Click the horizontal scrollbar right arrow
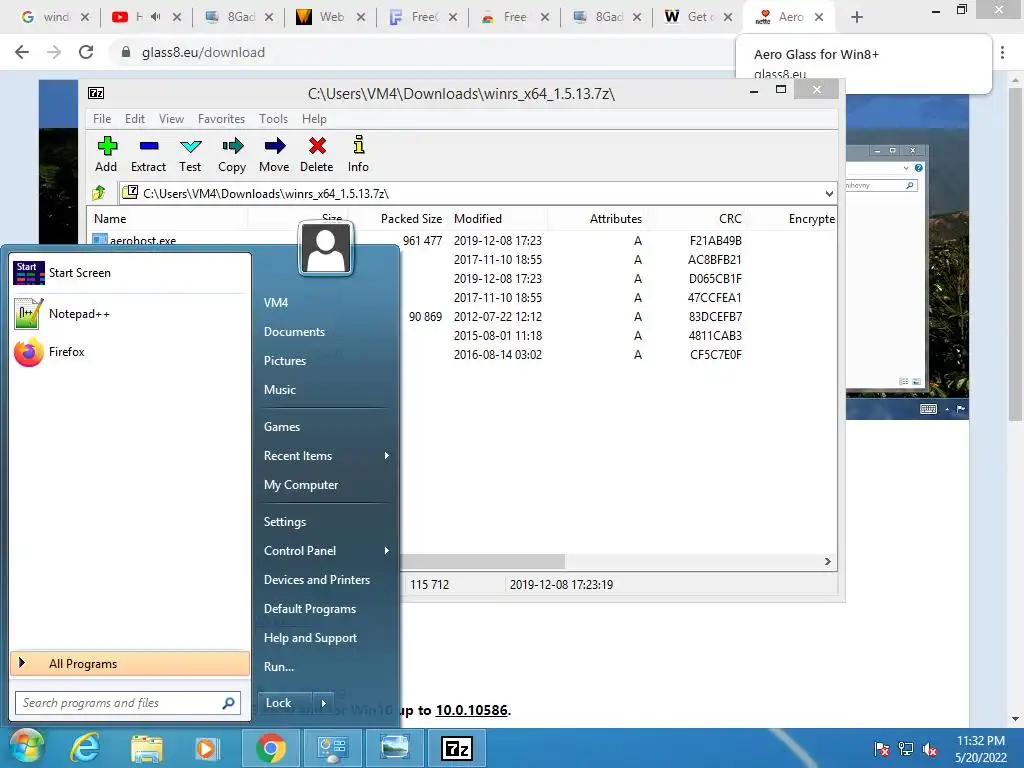This screenshot has width=1024, height=768. tap(827, 562)
